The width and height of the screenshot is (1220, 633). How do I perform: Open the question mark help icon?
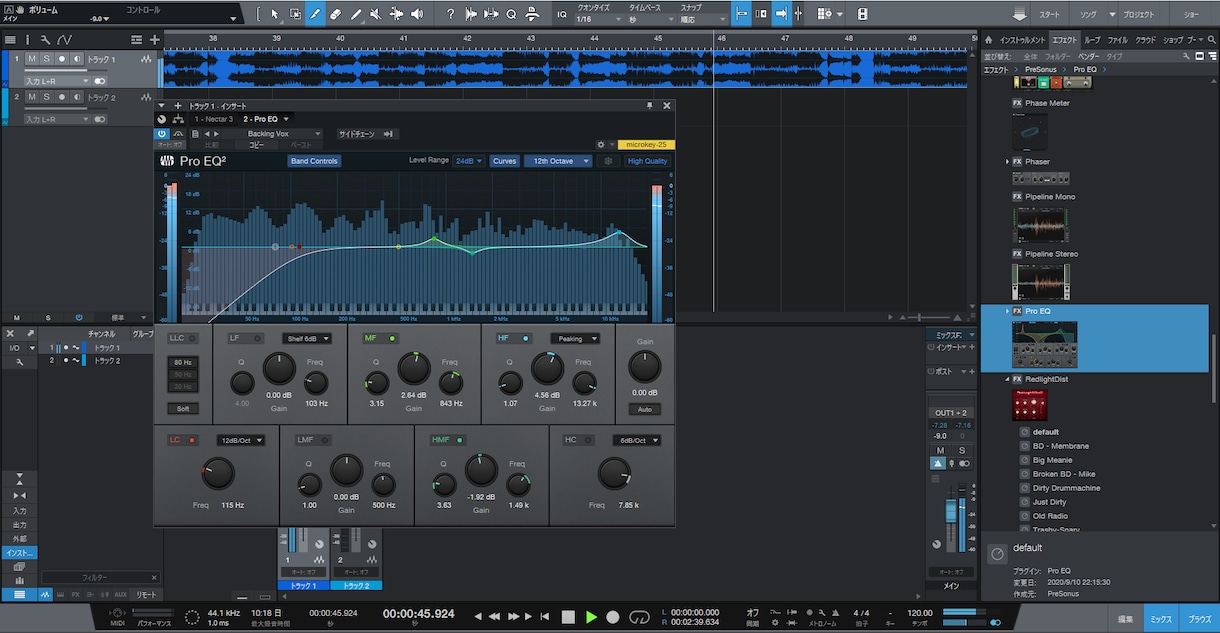pyautogui.click(x=450, y=14)
